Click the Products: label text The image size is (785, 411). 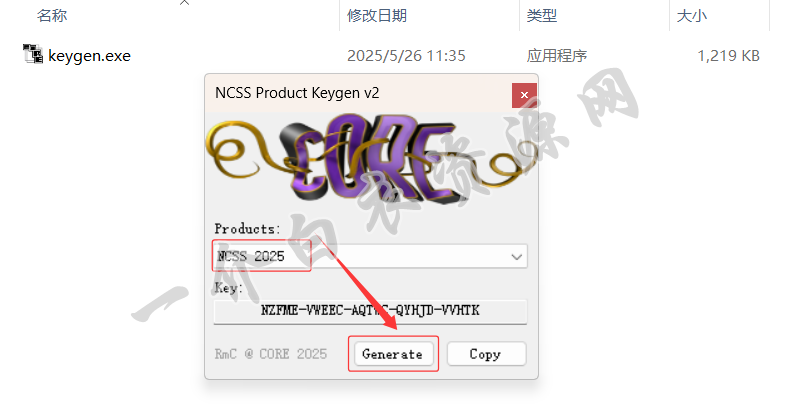tap(247, 229)
